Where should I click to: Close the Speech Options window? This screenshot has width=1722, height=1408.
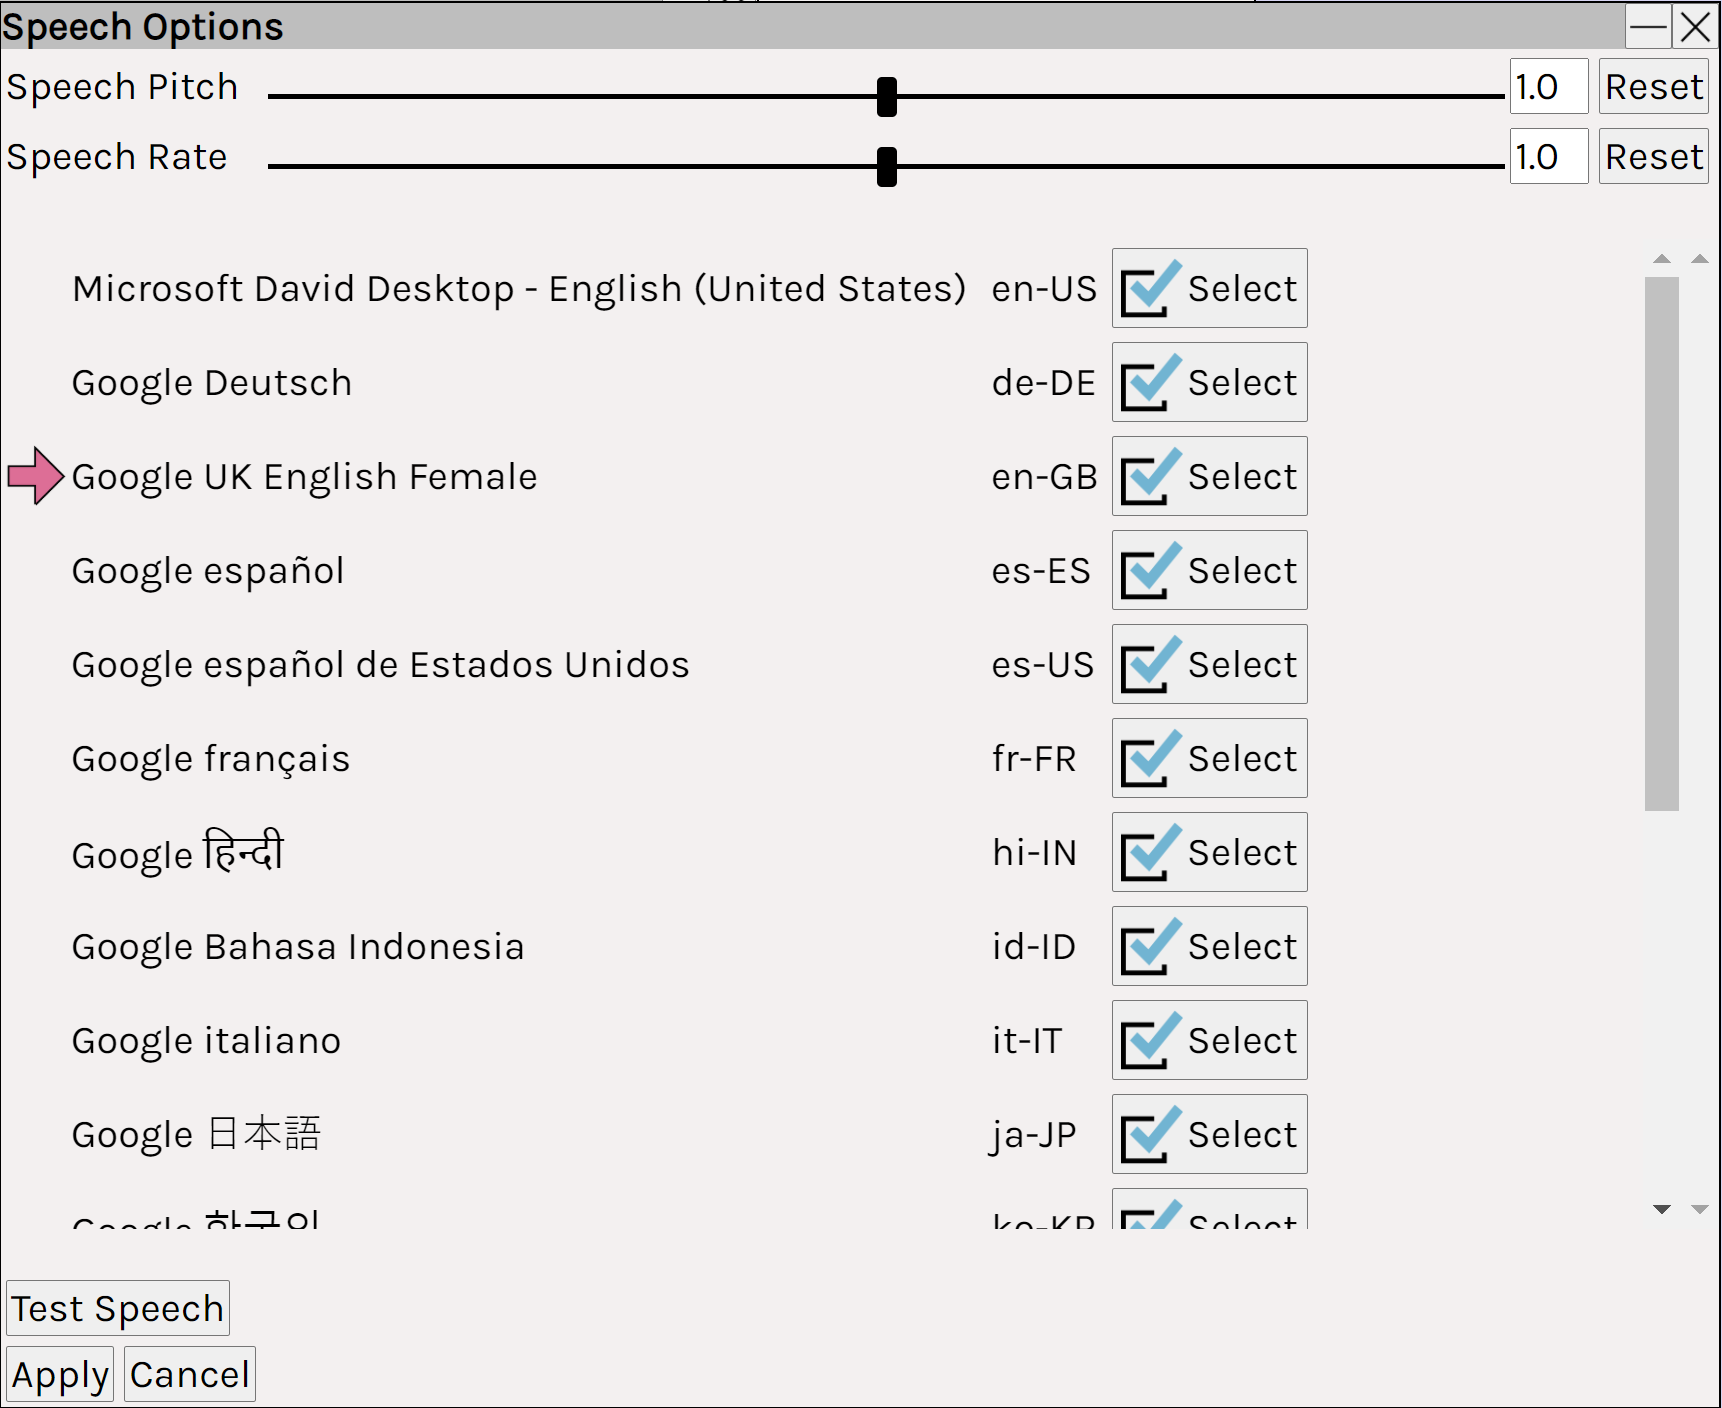pyautogui.click(x=1695, y=27)
